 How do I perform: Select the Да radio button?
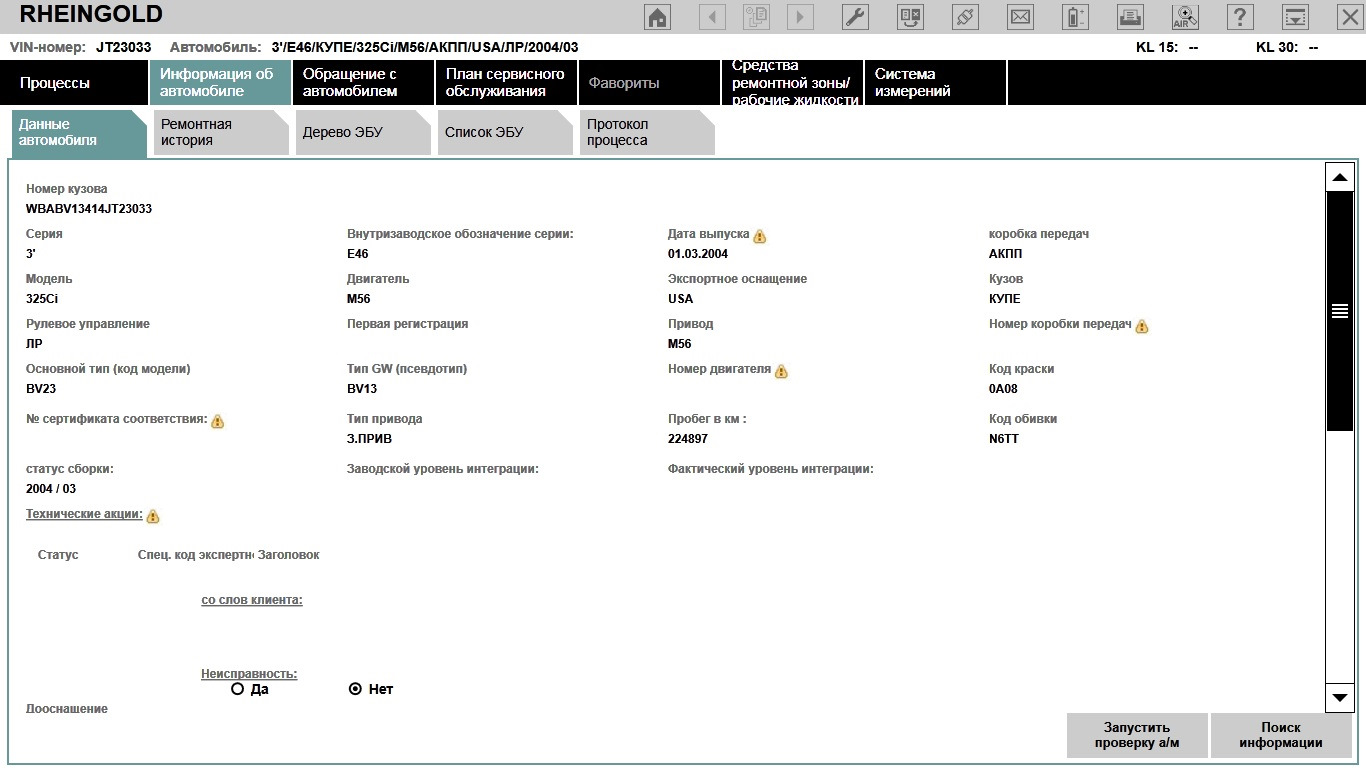[237, 689]
